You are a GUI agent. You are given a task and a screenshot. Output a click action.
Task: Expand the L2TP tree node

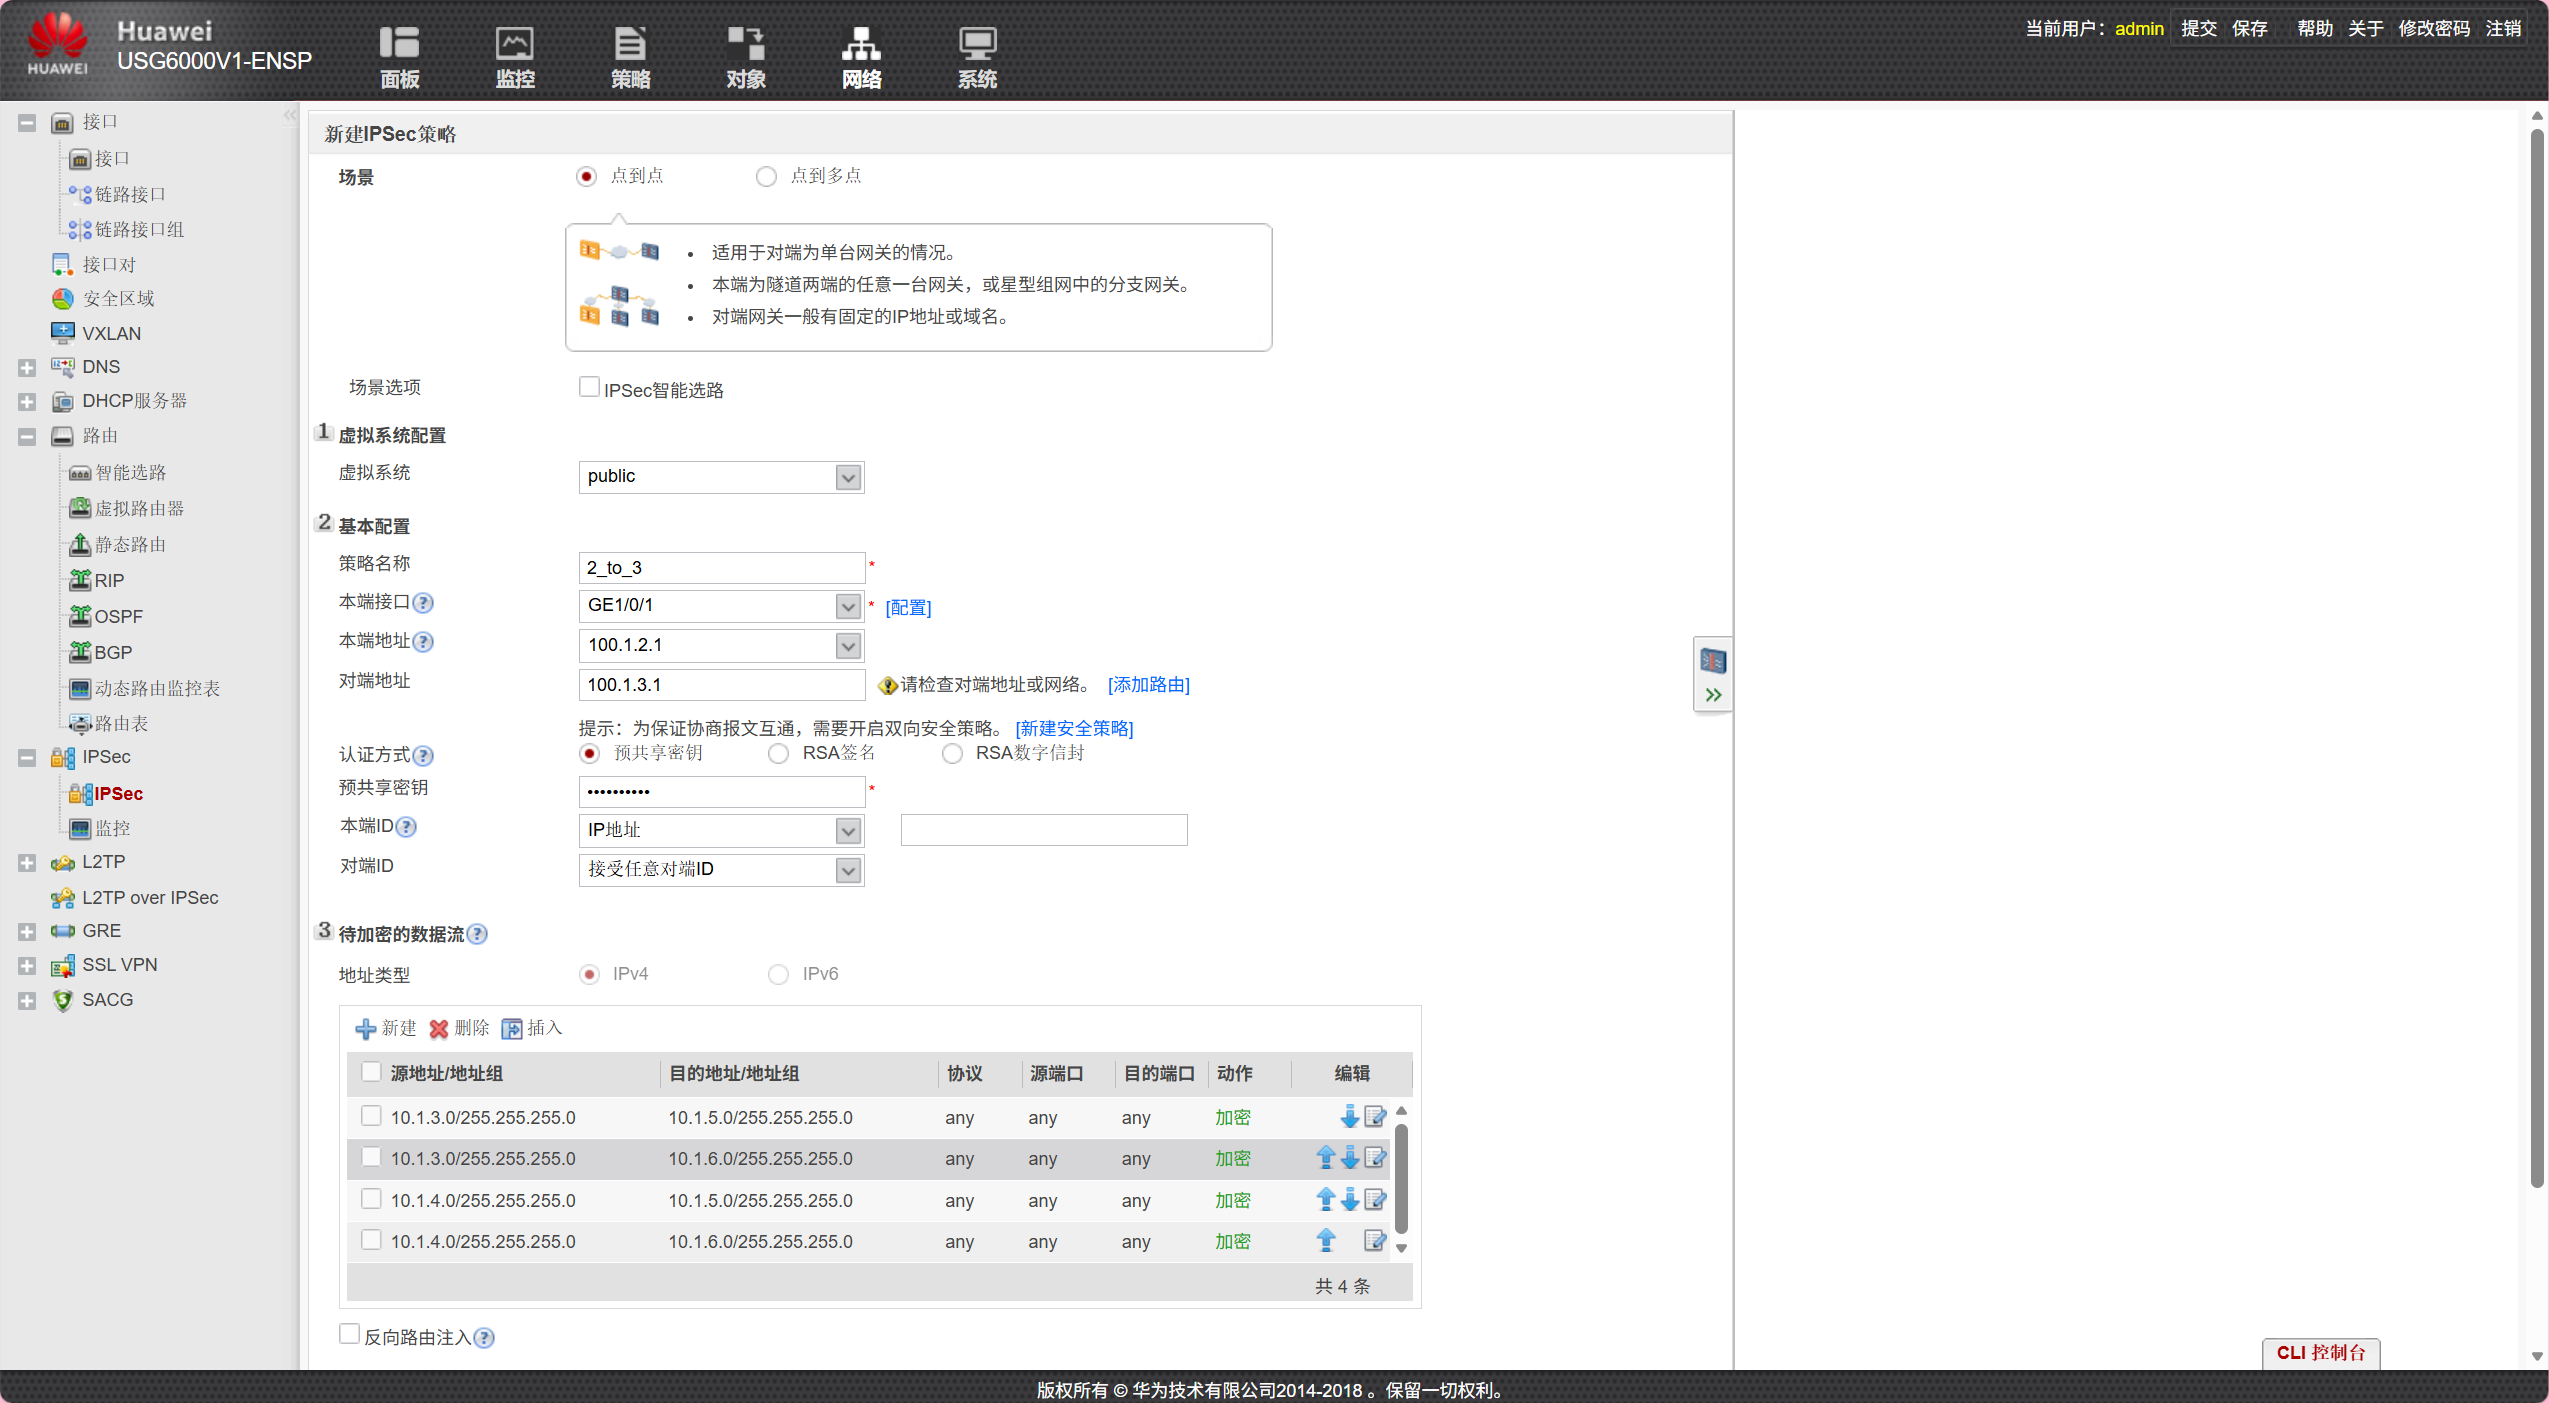click(27, 863)
